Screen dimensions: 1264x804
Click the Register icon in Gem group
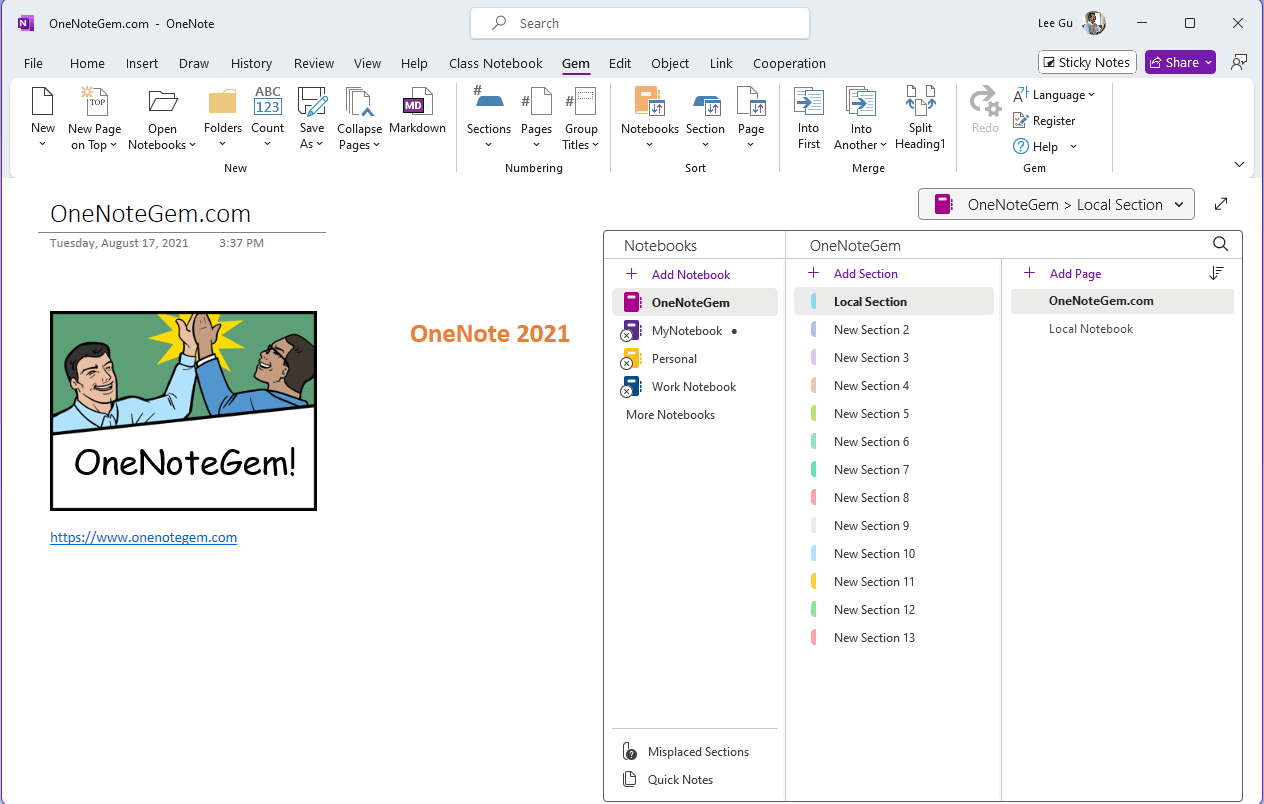(1021, 121)
